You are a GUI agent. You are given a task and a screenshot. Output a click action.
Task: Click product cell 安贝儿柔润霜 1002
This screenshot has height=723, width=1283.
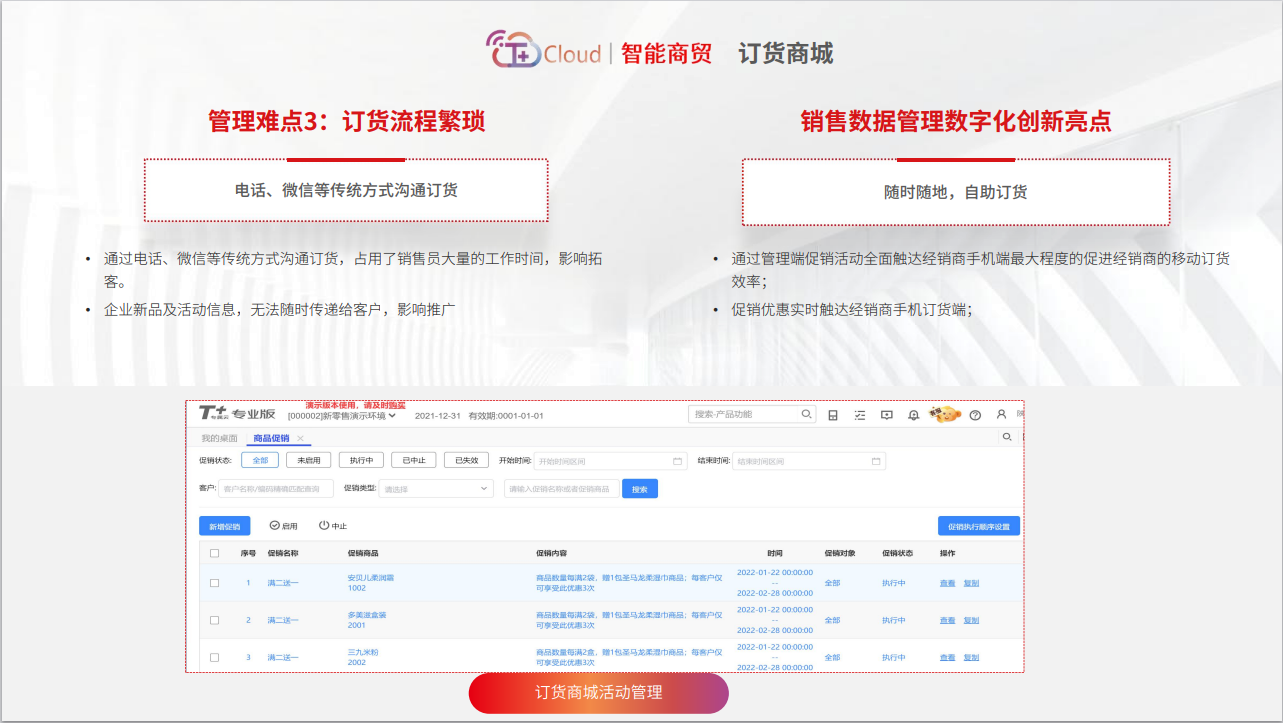click(x=371, y=582)
